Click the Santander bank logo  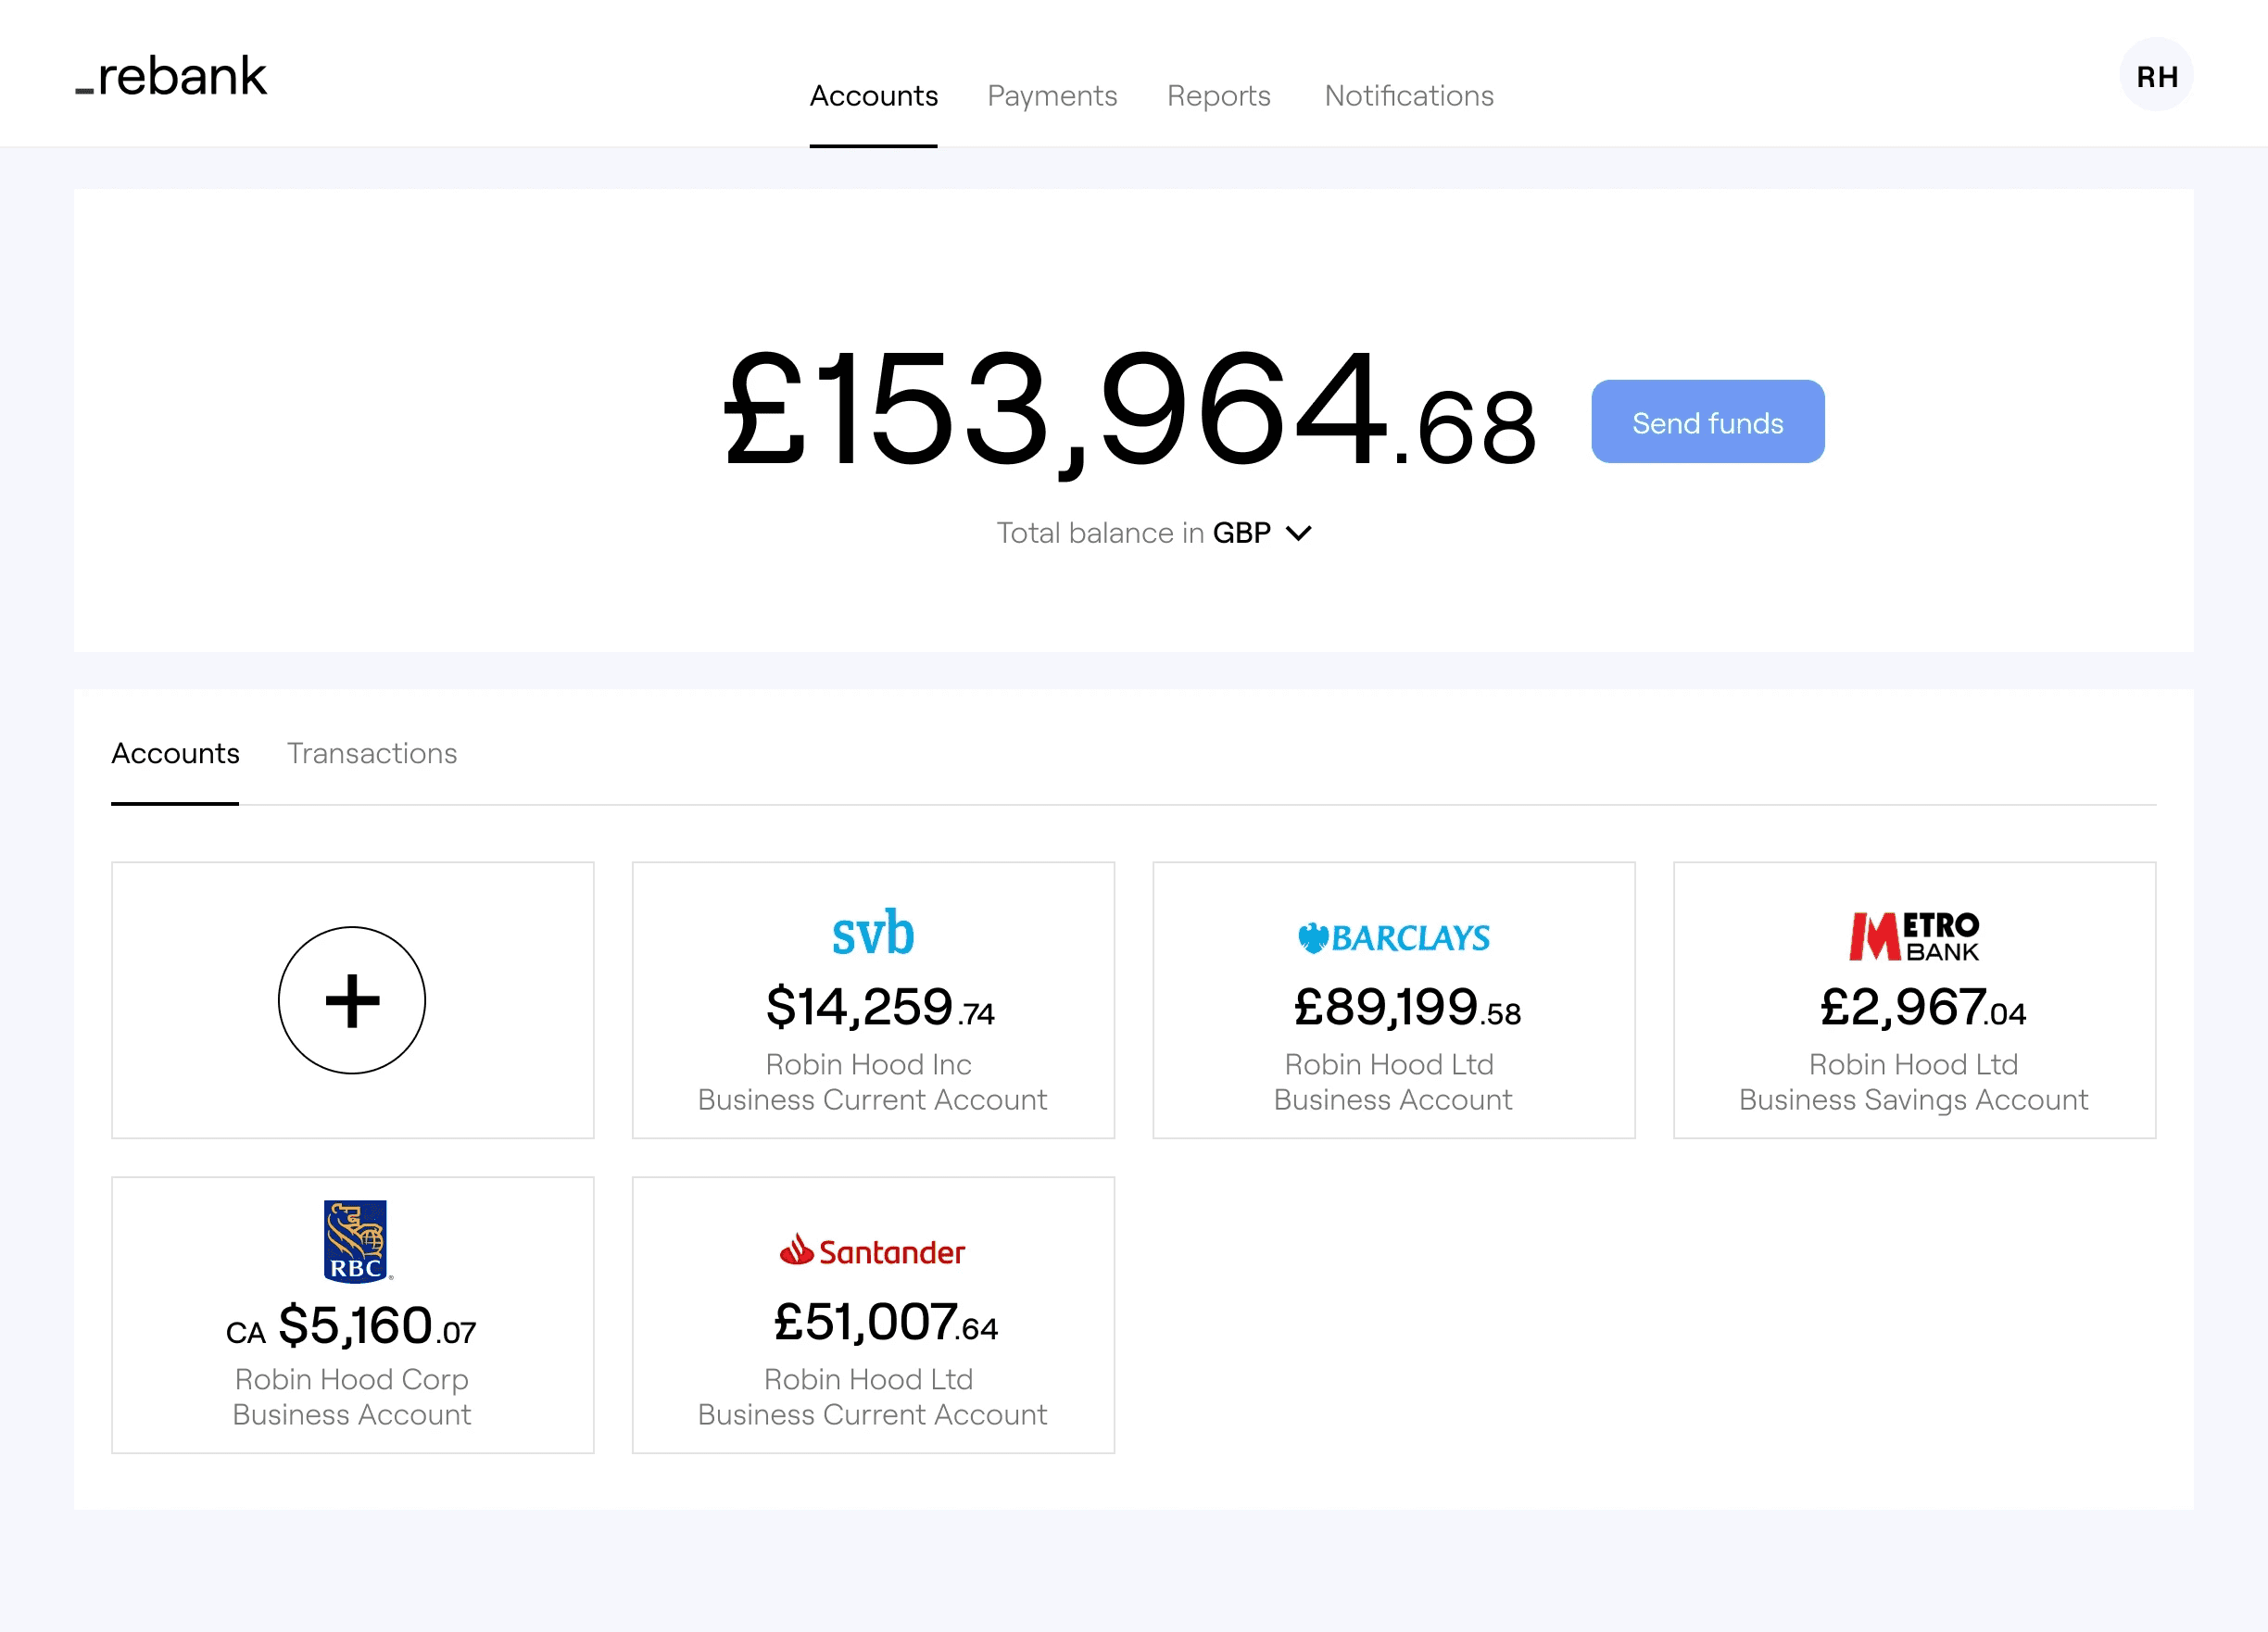coord(871,1250)
